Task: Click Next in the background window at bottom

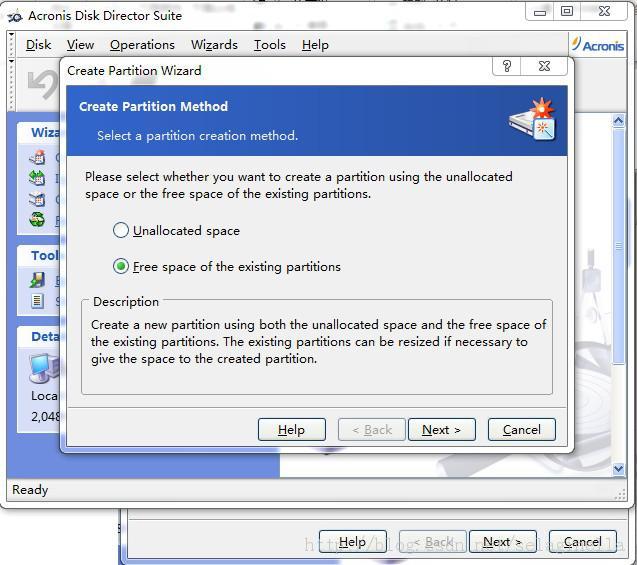Action: pos(503,541)
